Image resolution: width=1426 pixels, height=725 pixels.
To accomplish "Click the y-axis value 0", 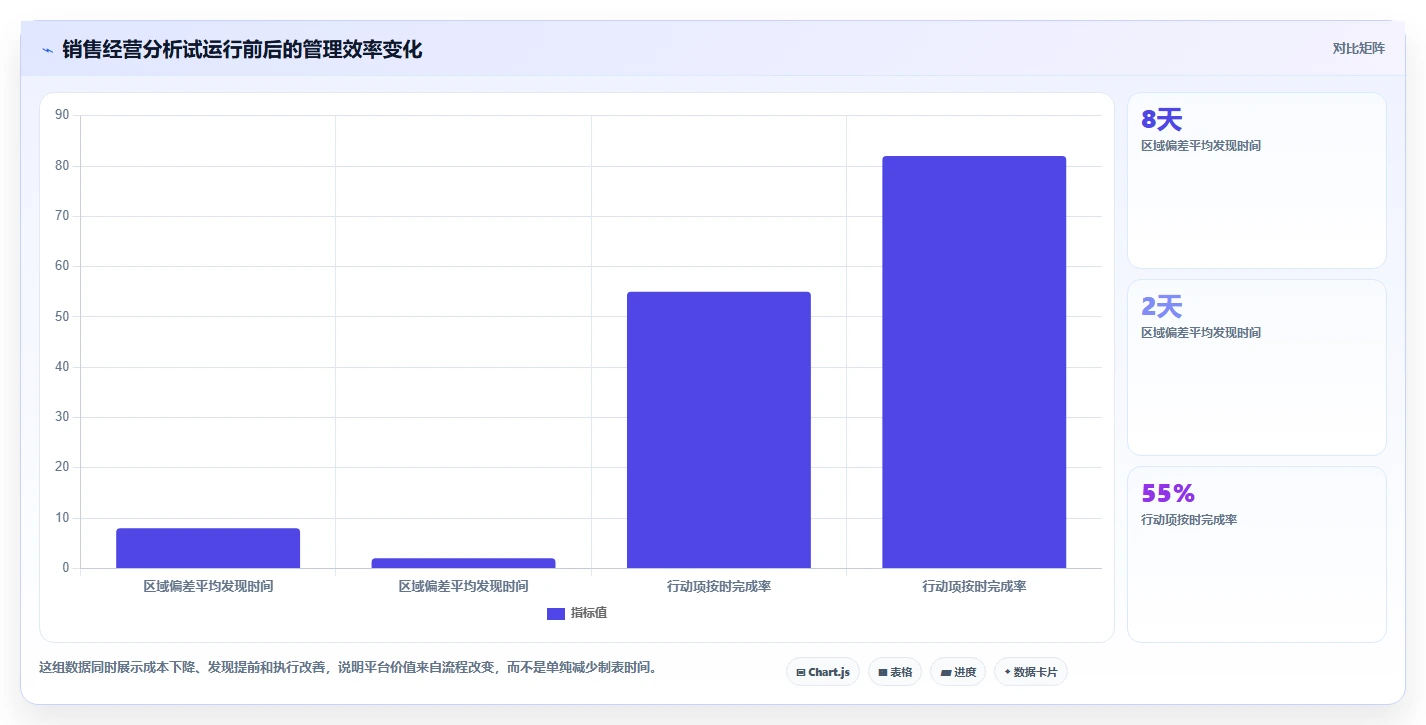I will tap(66, 568).
